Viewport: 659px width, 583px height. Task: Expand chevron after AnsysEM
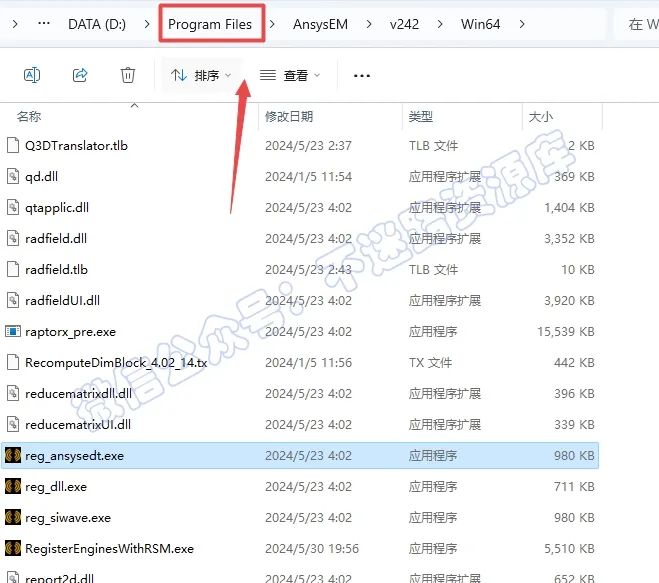coord(369,24)
